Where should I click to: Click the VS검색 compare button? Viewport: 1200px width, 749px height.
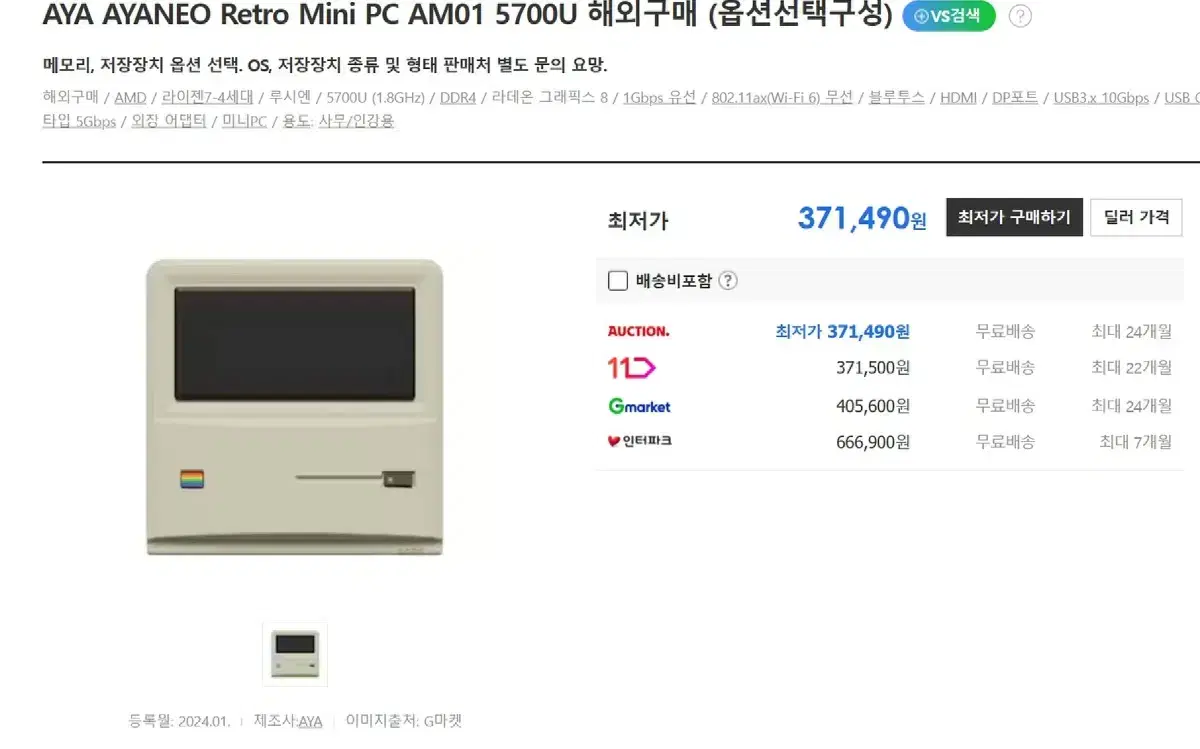[949, 16]
